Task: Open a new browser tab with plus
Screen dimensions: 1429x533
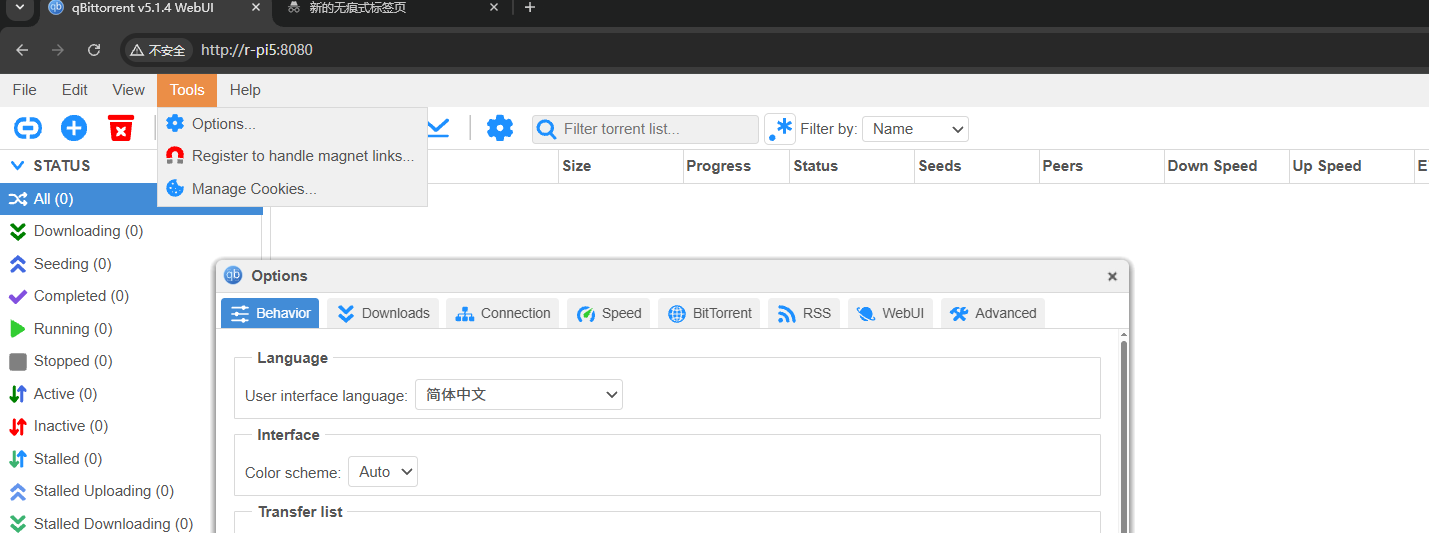Action: [530, 8]
